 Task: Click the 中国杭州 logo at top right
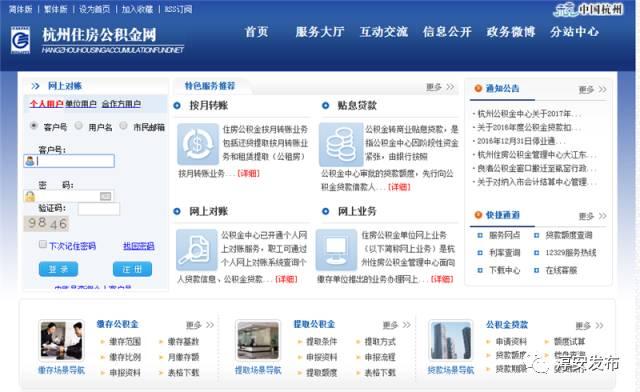point(588,9)
